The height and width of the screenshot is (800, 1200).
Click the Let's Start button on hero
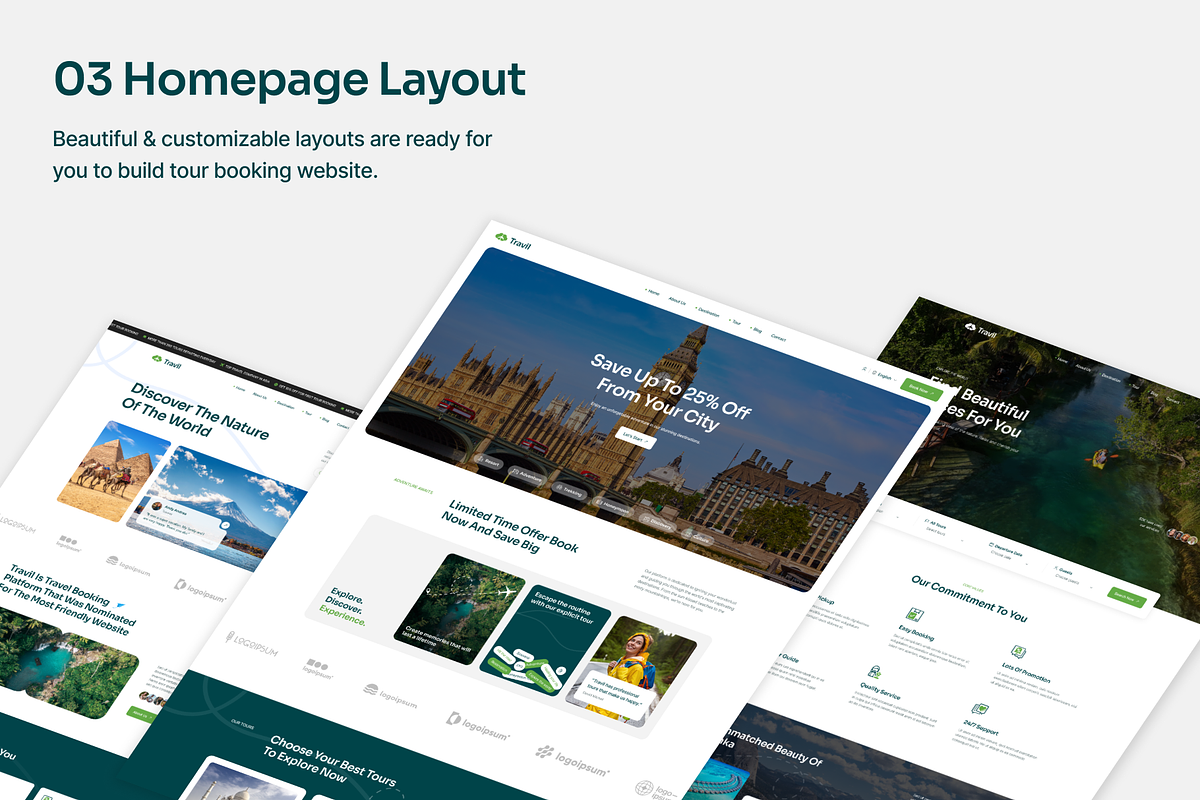pos(634,436)
